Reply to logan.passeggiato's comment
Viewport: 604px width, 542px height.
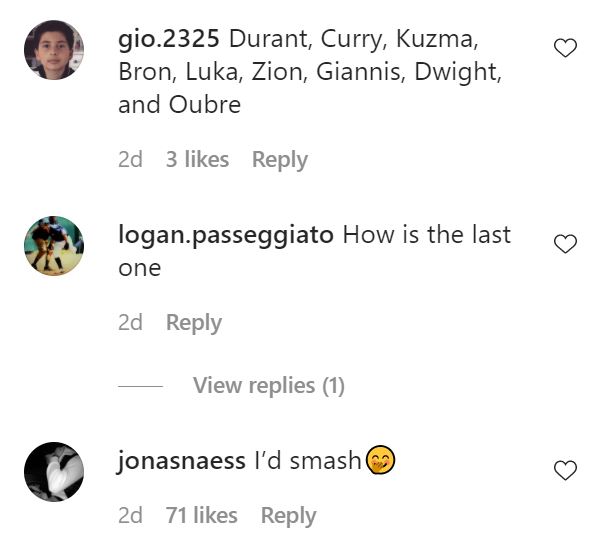click(x=194, y=322)
